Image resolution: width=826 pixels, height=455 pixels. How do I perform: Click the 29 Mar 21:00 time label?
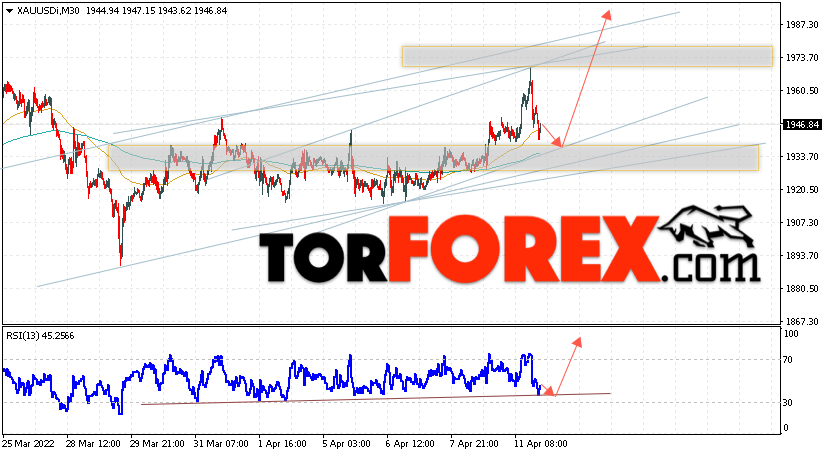[x=157, y=443]
